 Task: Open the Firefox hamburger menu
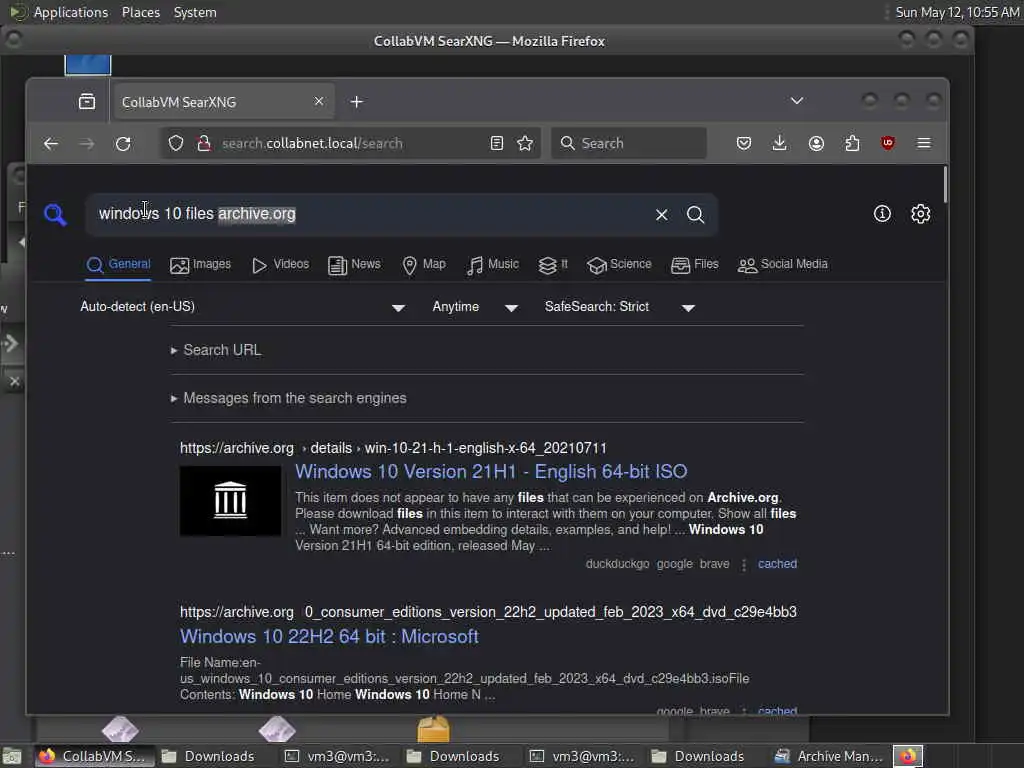pos(923,143)
